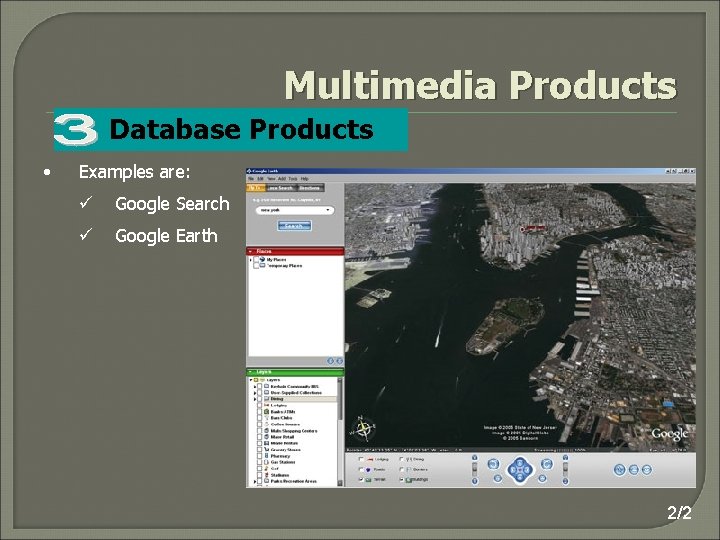Open the Tools menu in Google Earth
720x540 pixels.
[293, 179]
